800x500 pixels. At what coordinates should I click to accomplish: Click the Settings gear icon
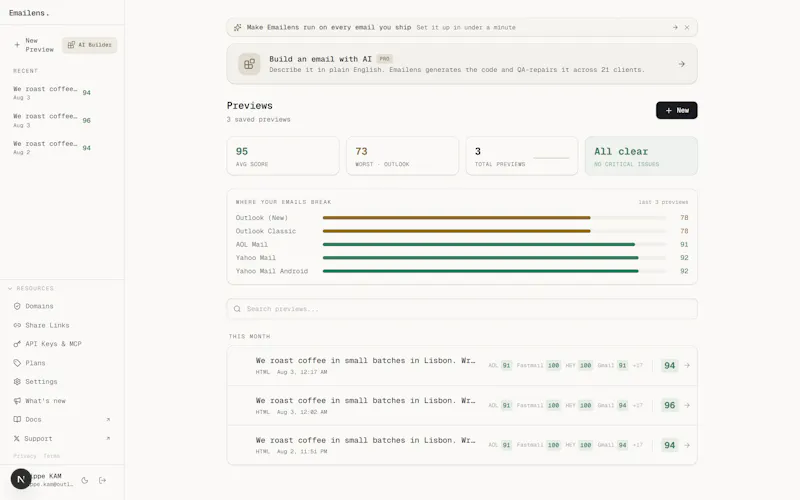[x=17, y=382]
